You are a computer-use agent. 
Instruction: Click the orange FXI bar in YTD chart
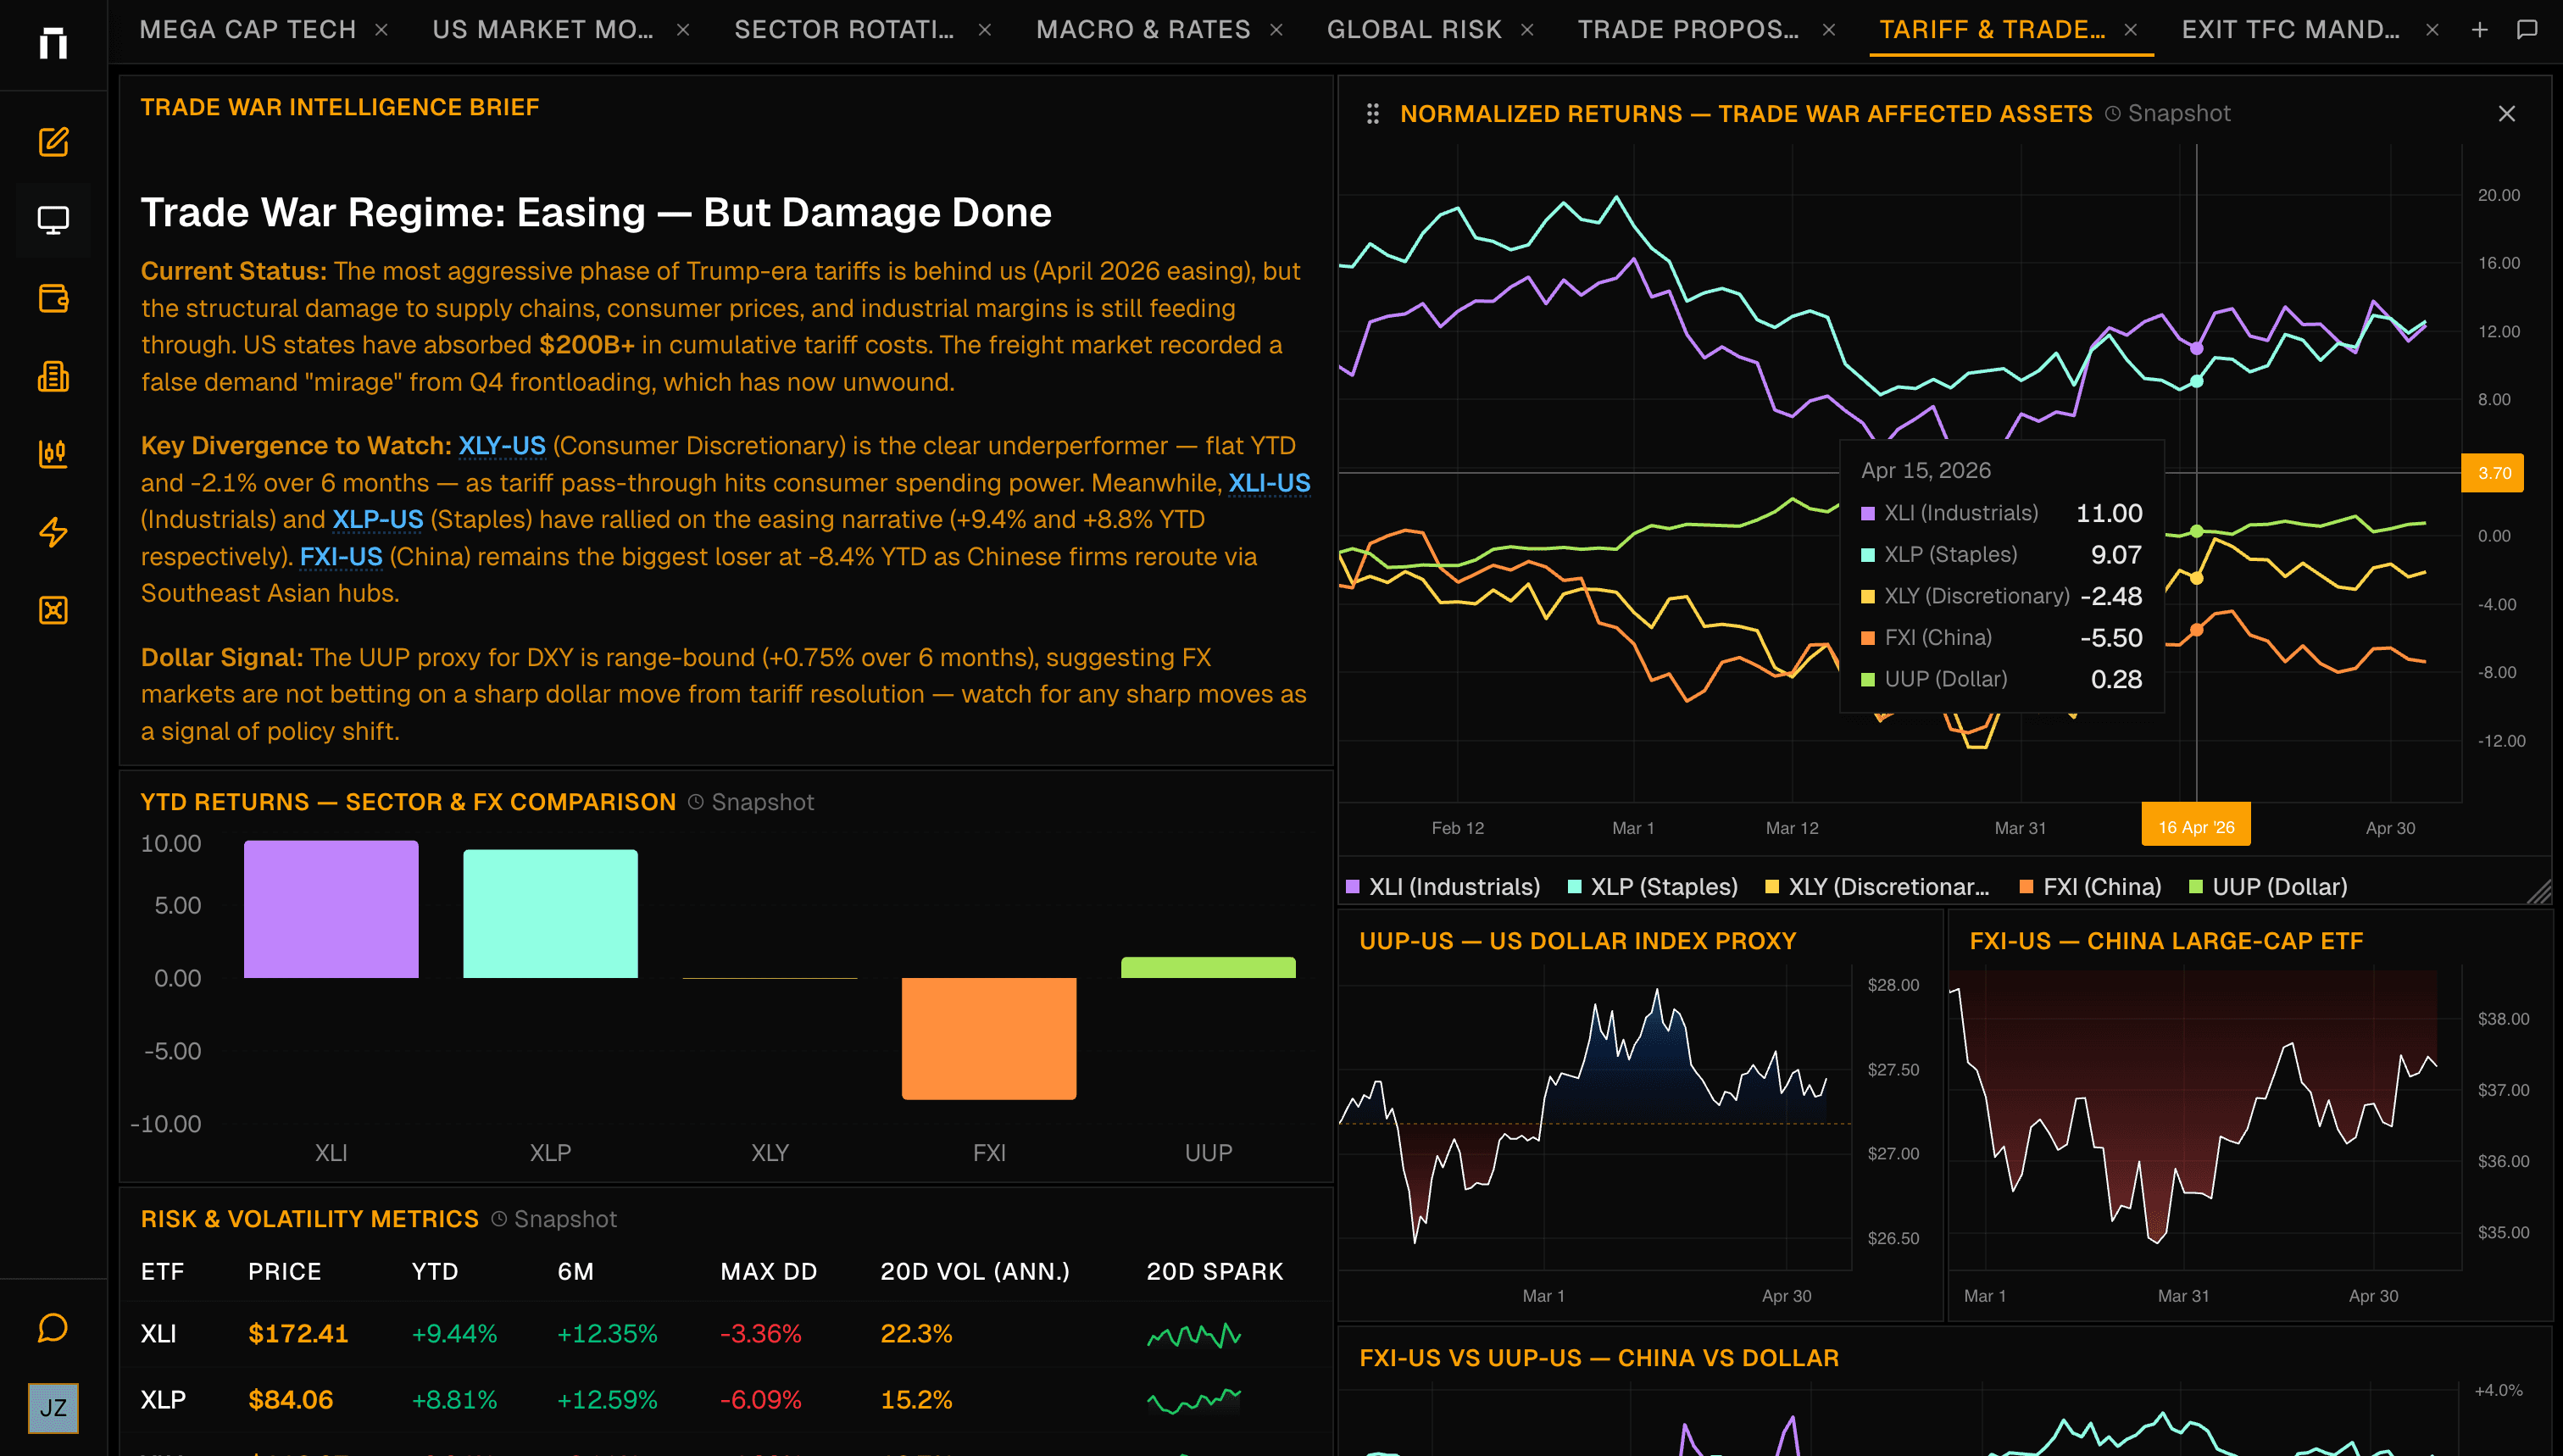(989, 1039)
